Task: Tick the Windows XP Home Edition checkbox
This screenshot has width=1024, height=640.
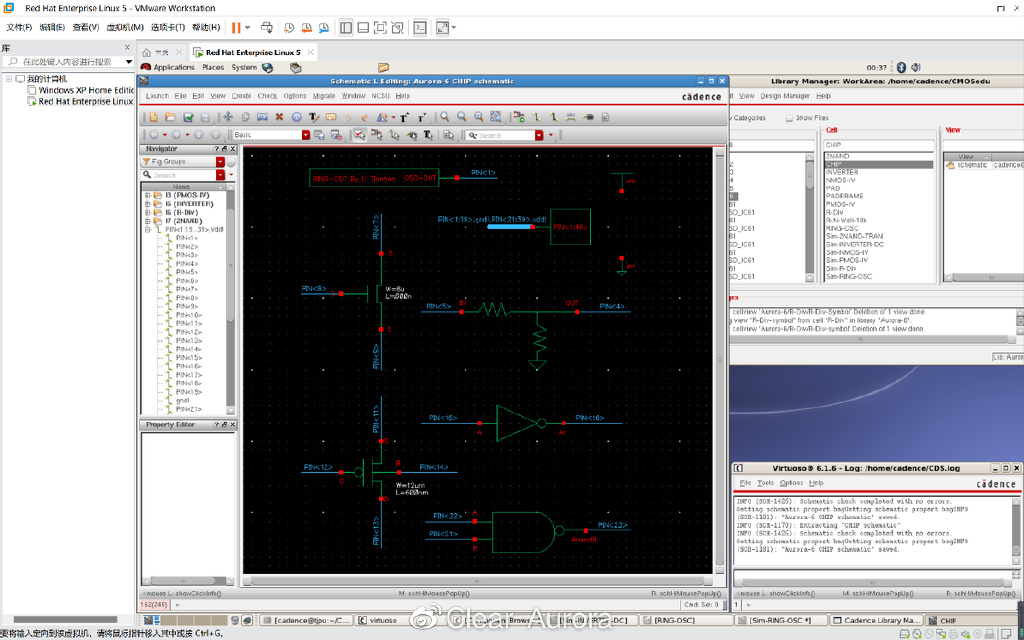Action: pos(32,90)
